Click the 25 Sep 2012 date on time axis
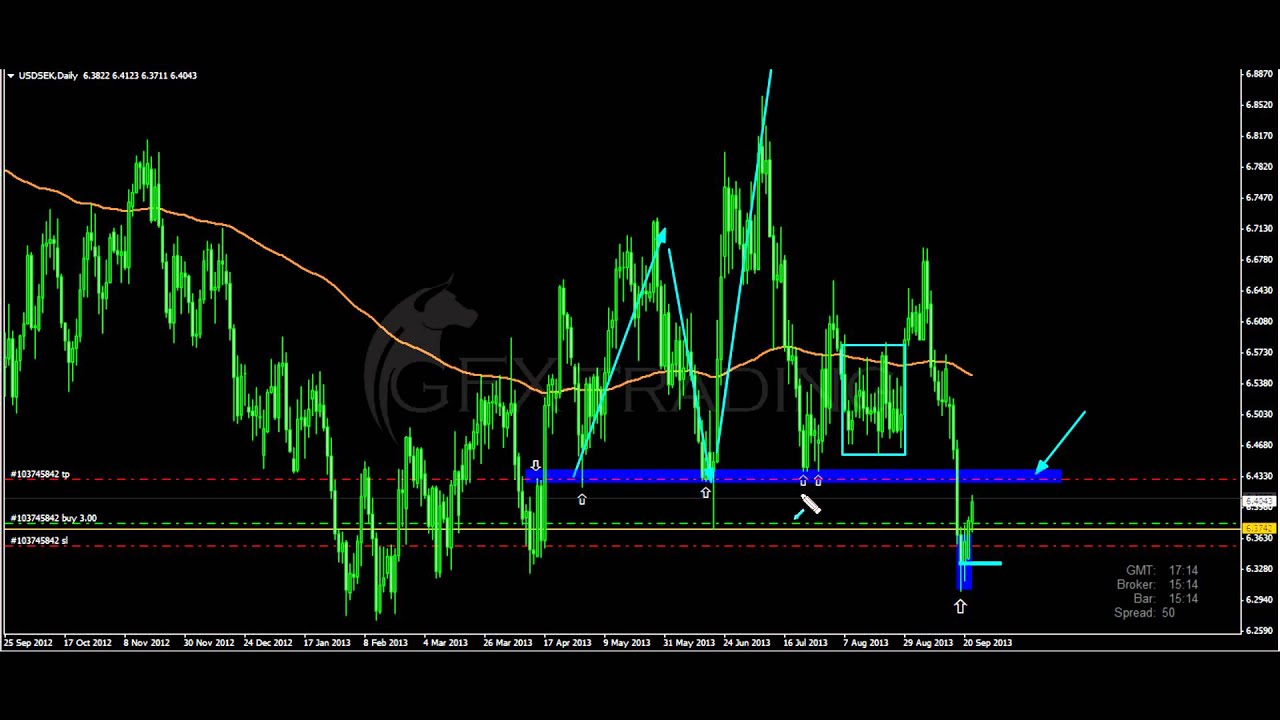 [x=28, y=643]
